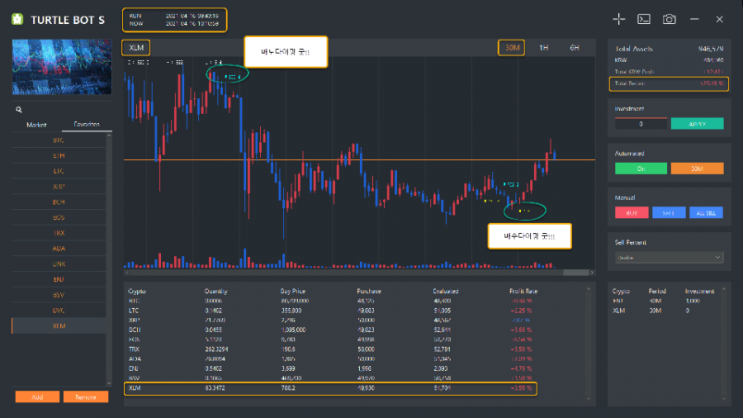The width and height of the screenshot is (743, 418).
Task: Click TRX purchase value 50,000
Action: [366, 349]
